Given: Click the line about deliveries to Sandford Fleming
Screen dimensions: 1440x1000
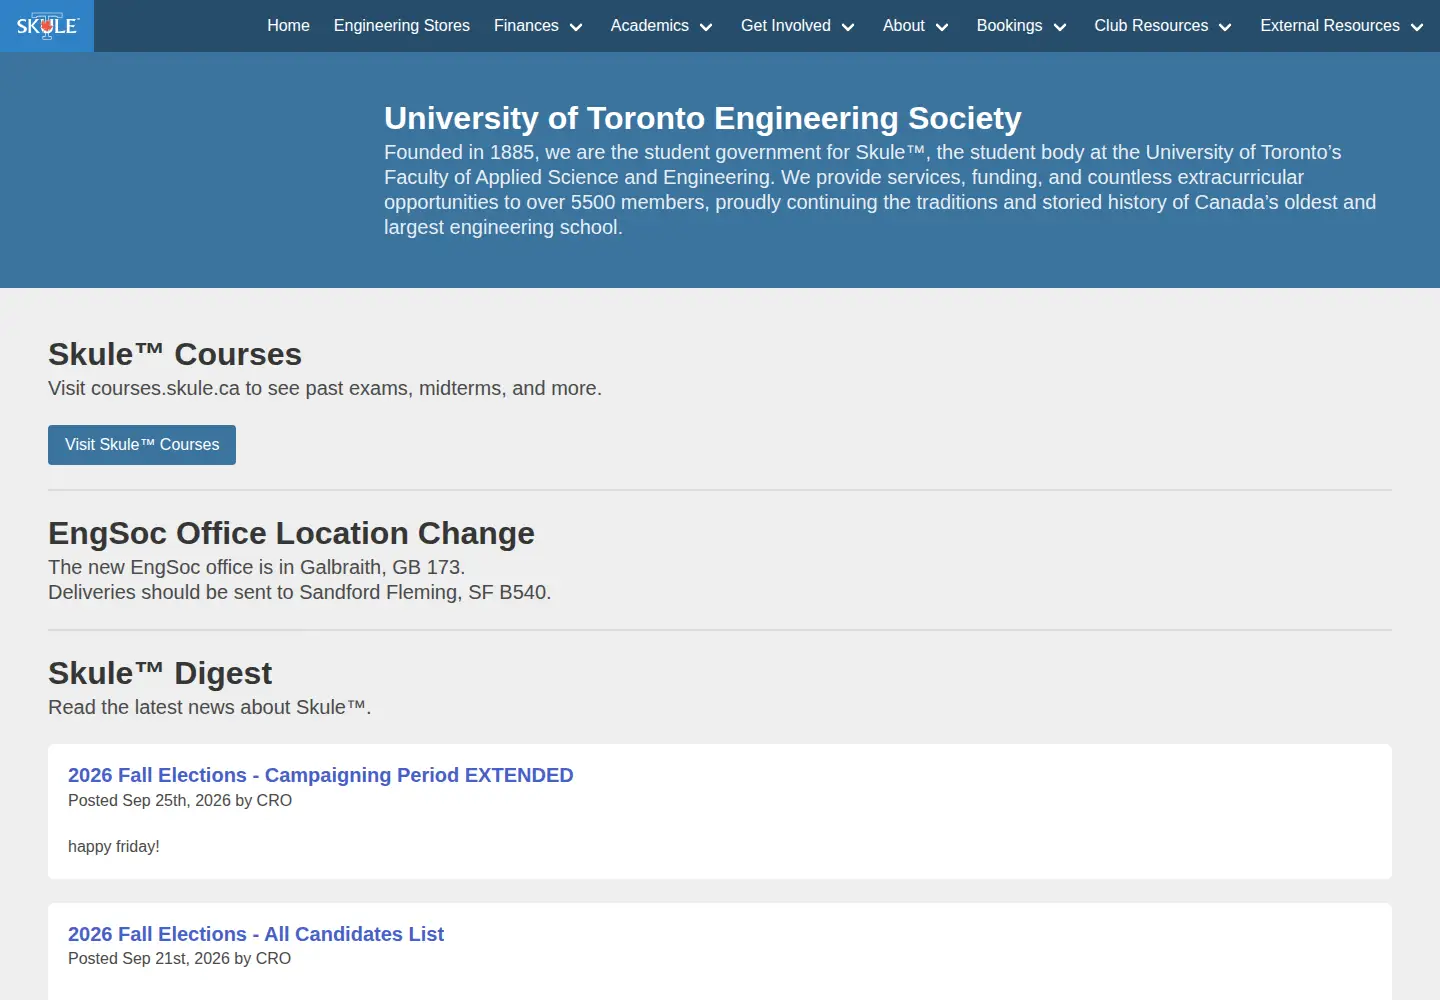Looking at the screenshot, I should [300, 592].
